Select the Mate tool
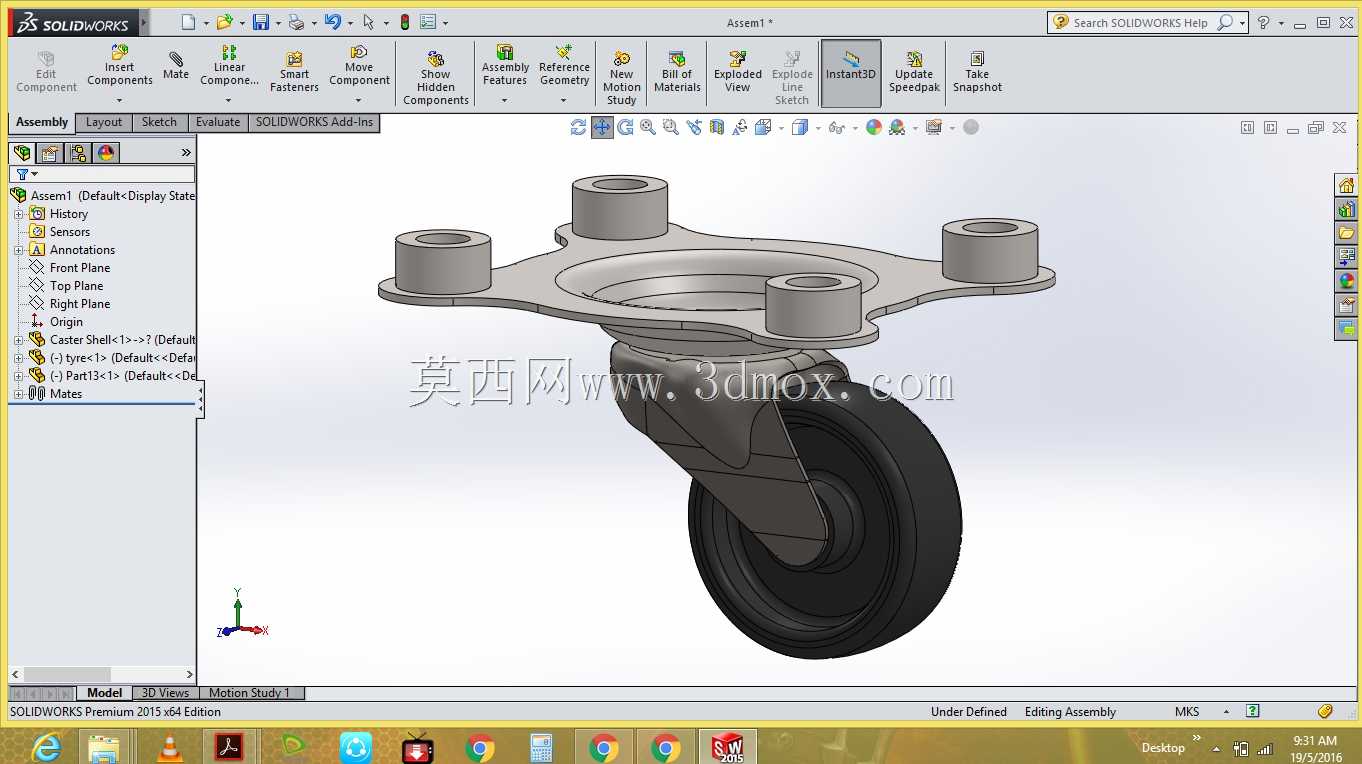 click(x=176, y=66)
